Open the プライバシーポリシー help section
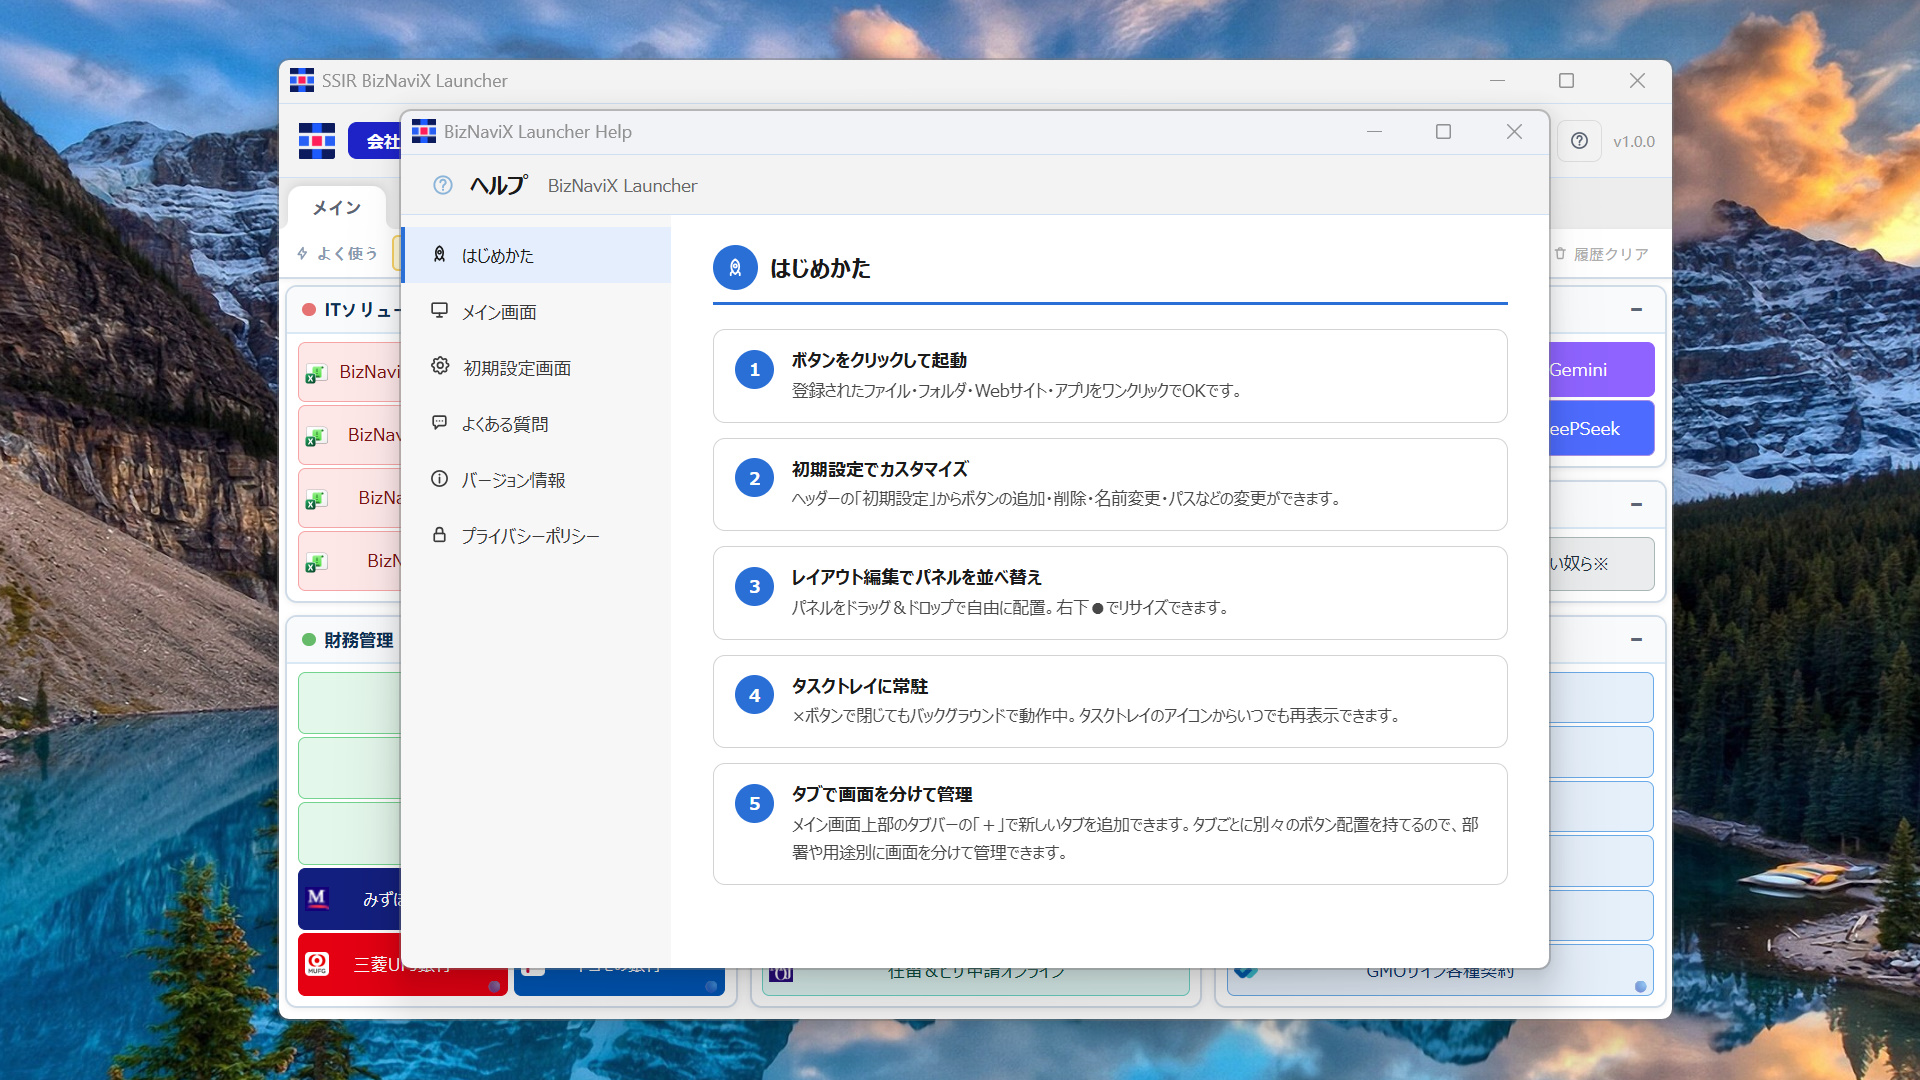The height and width of the screenshot is (1080, 1920). [x=536, y=535]
